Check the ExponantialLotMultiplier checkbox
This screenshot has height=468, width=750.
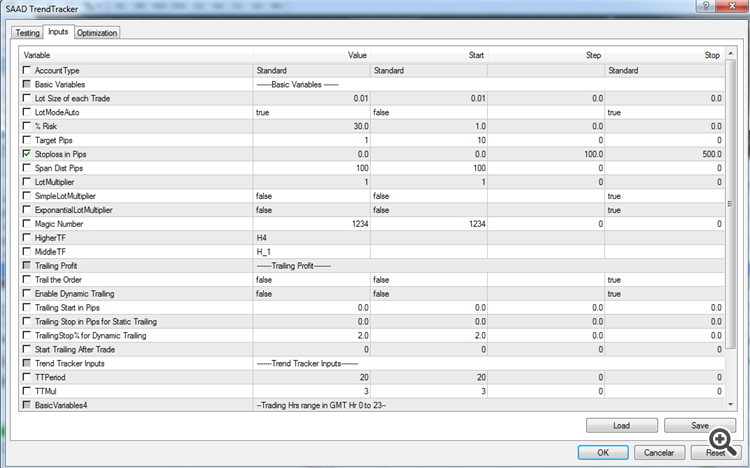(x=27, y=210)
